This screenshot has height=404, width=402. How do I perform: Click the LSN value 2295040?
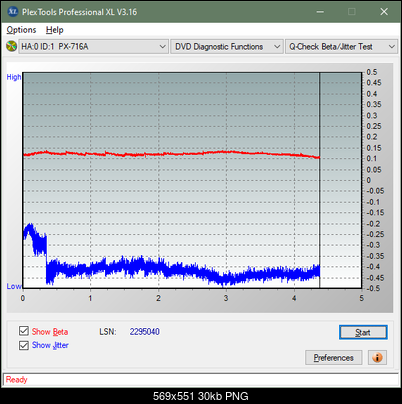pos(145,332)
